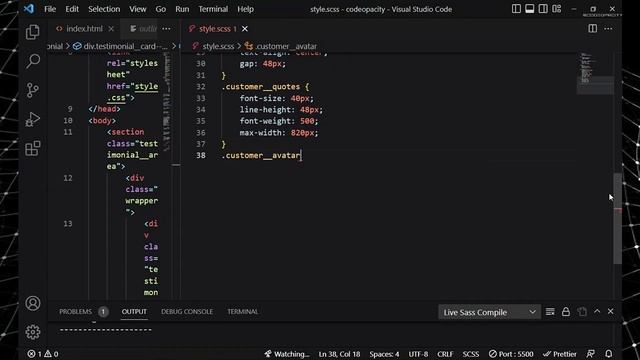640x360 pixels.
Task: Switch to the PROBLEMS panel tab
Action: tap(76, 311)
